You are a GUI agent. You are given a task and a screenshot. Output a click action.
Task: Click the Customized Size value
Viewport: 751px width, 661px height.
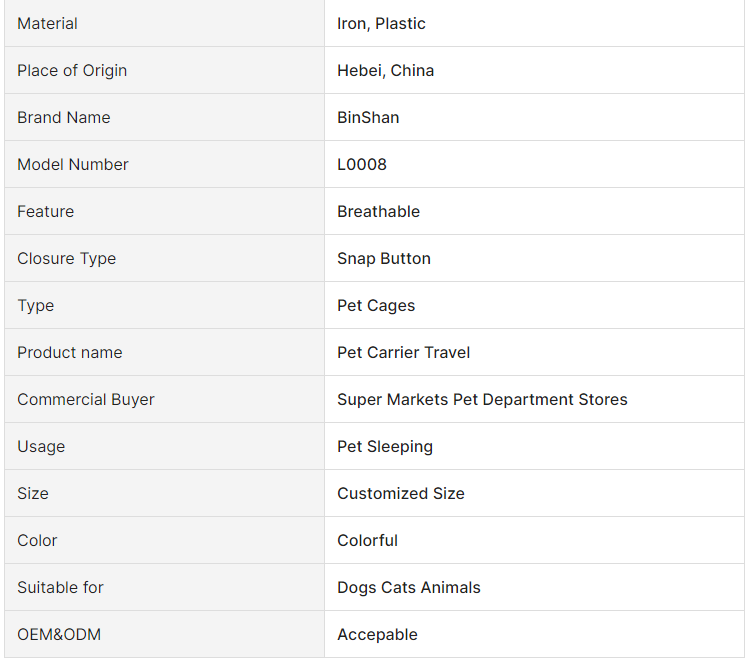click(x=401, y=493)
